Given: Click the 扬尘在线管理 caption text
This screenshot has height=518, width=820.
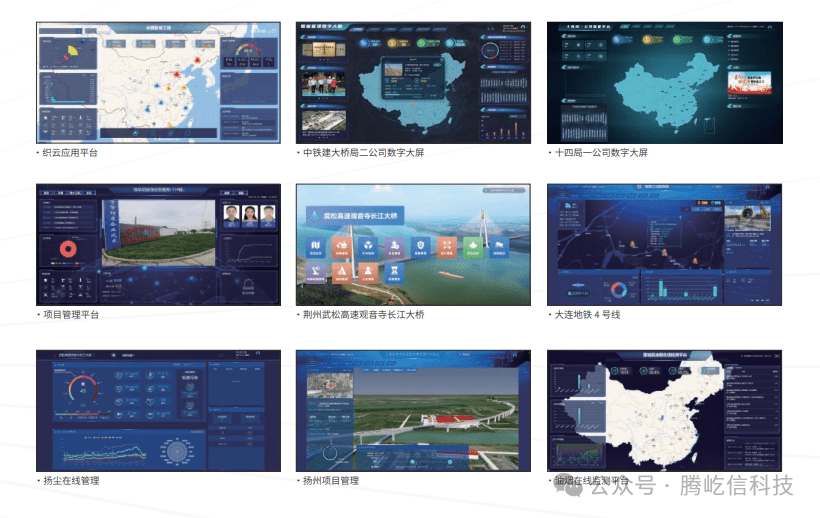Looking at the screenshot, I should pos(70,481).
